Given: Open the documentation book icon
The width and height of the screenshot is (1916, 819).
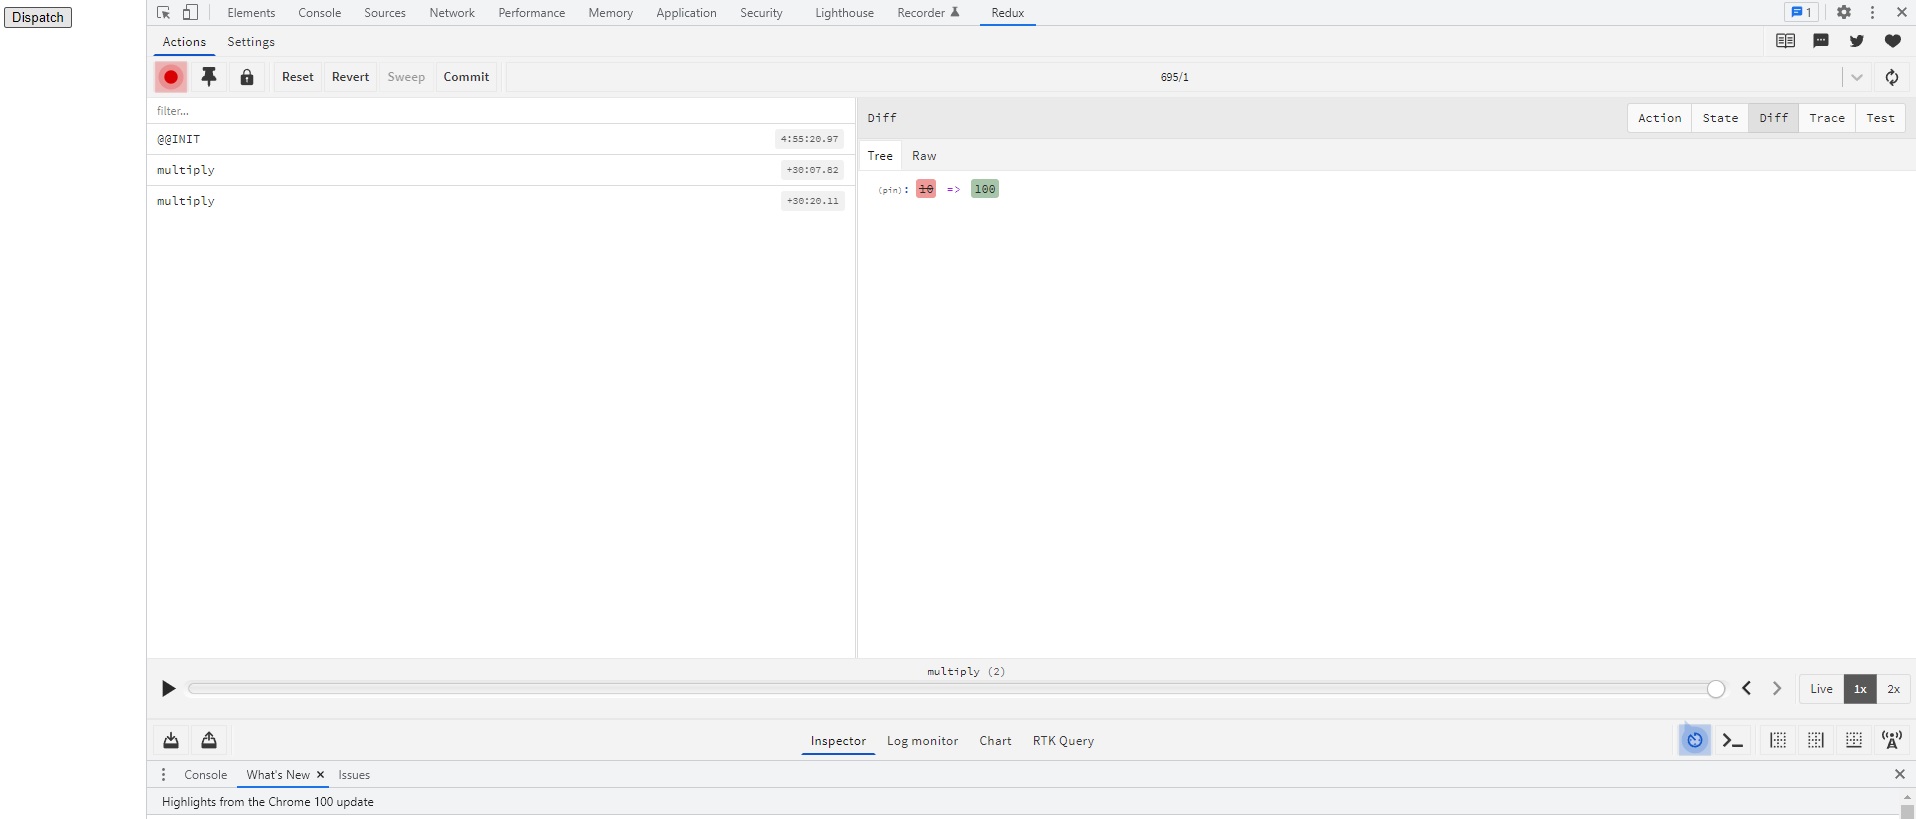Looking at the screenshot, I should point(1785,41).
